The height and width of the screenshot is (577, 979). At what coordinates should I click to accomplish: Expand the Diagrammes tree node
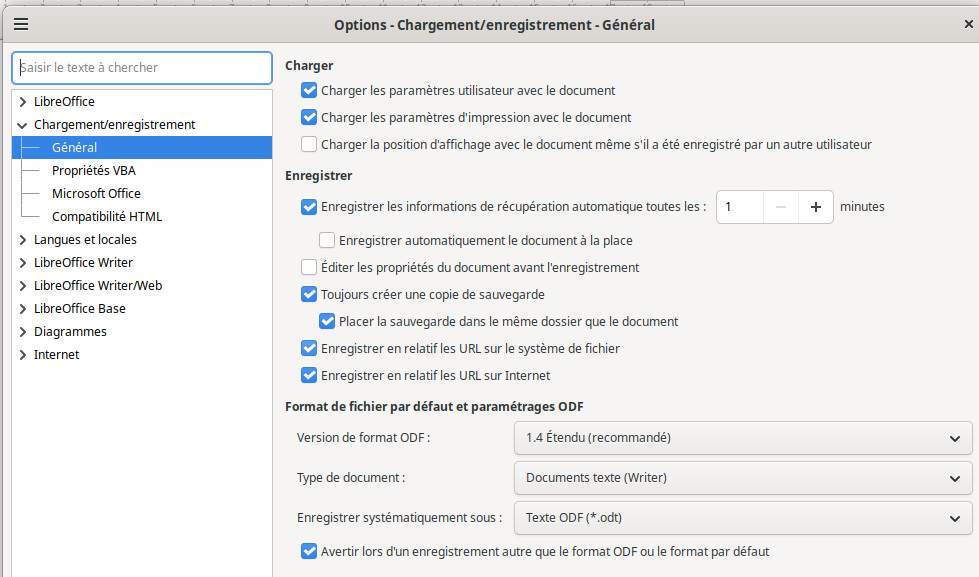click(23, 332)
